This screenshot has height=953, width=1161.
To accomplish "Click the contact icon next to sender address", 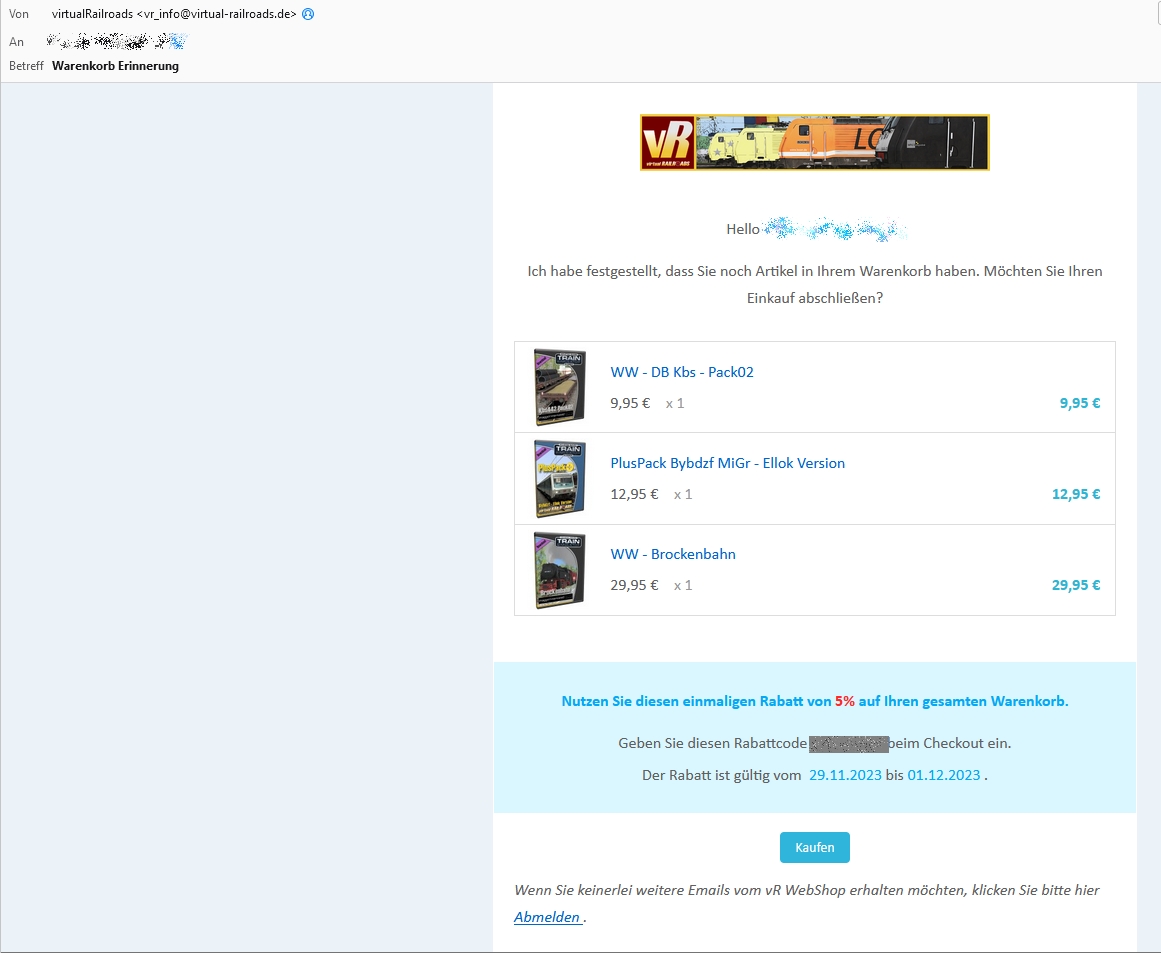I will [308, 14].
